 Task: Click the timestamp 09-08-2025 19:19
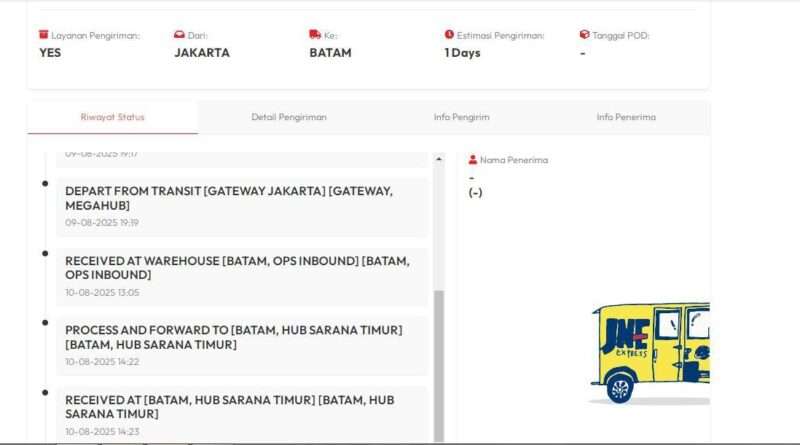pos(102,223)
